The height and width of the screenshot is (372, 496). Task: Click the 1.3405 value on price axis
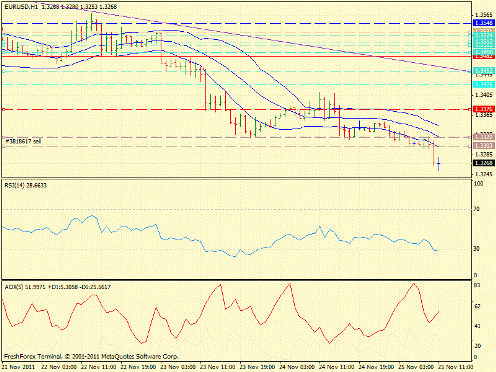tap(484, 95)
